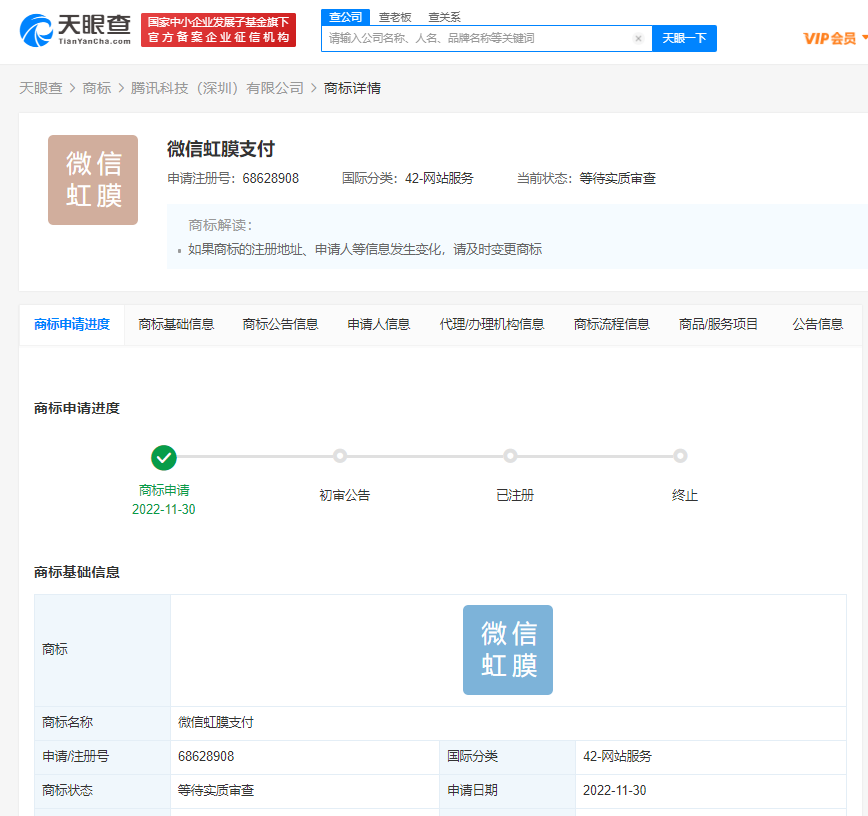Open the VIP会员 menu

[x=834, y=39]
